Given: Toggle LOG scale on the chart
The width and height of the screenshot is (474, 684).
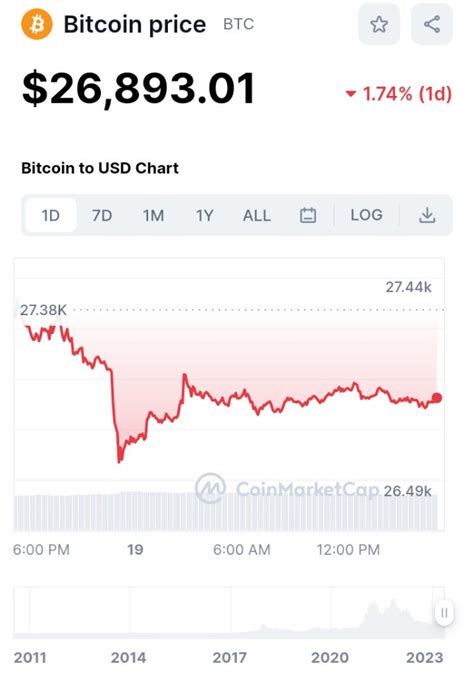Looking at the screenshot, I should point(366,215).
